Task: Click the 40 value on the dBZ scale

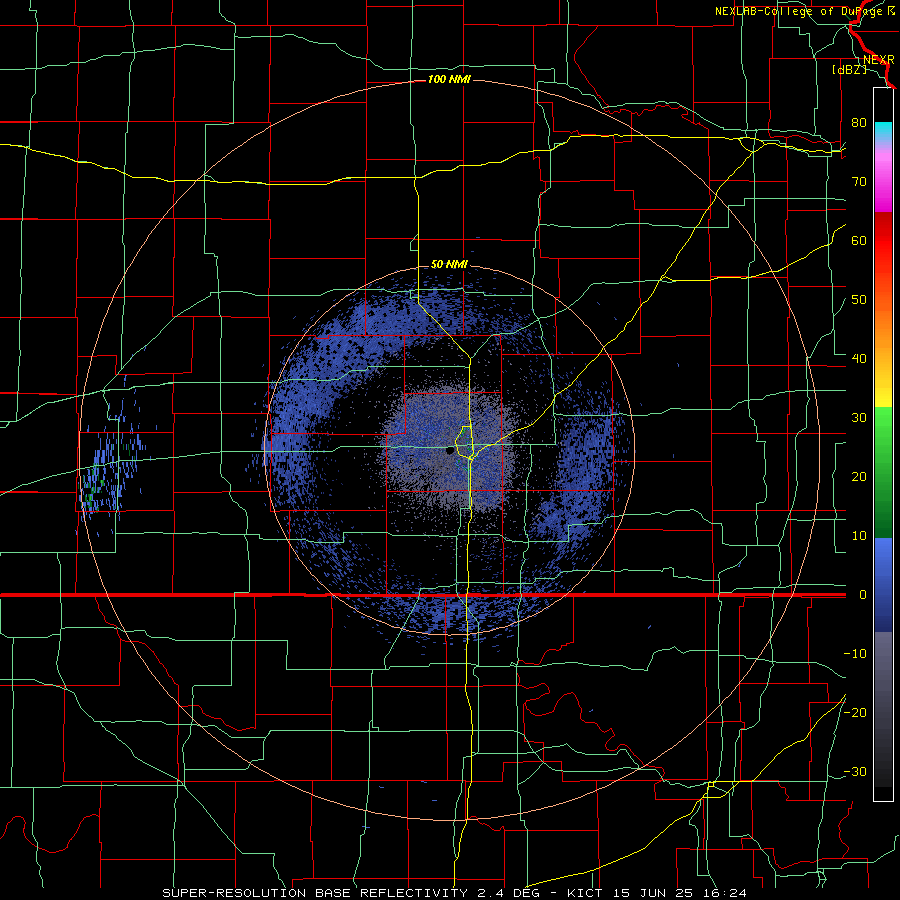Action: click(859, 359)
